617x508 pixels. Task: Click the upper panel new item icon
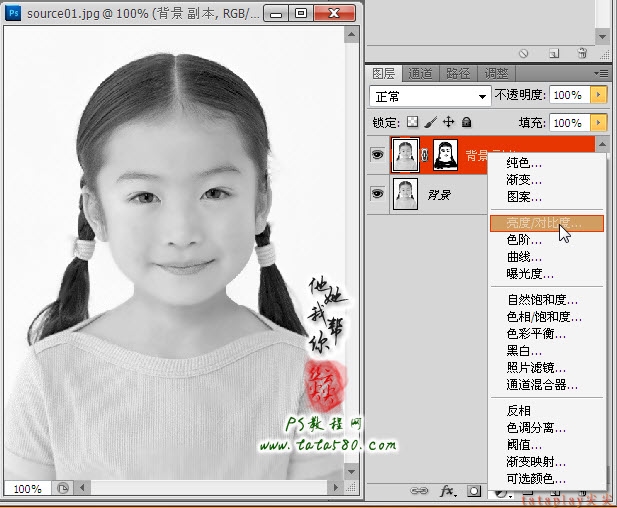click(x=554, y=53)
